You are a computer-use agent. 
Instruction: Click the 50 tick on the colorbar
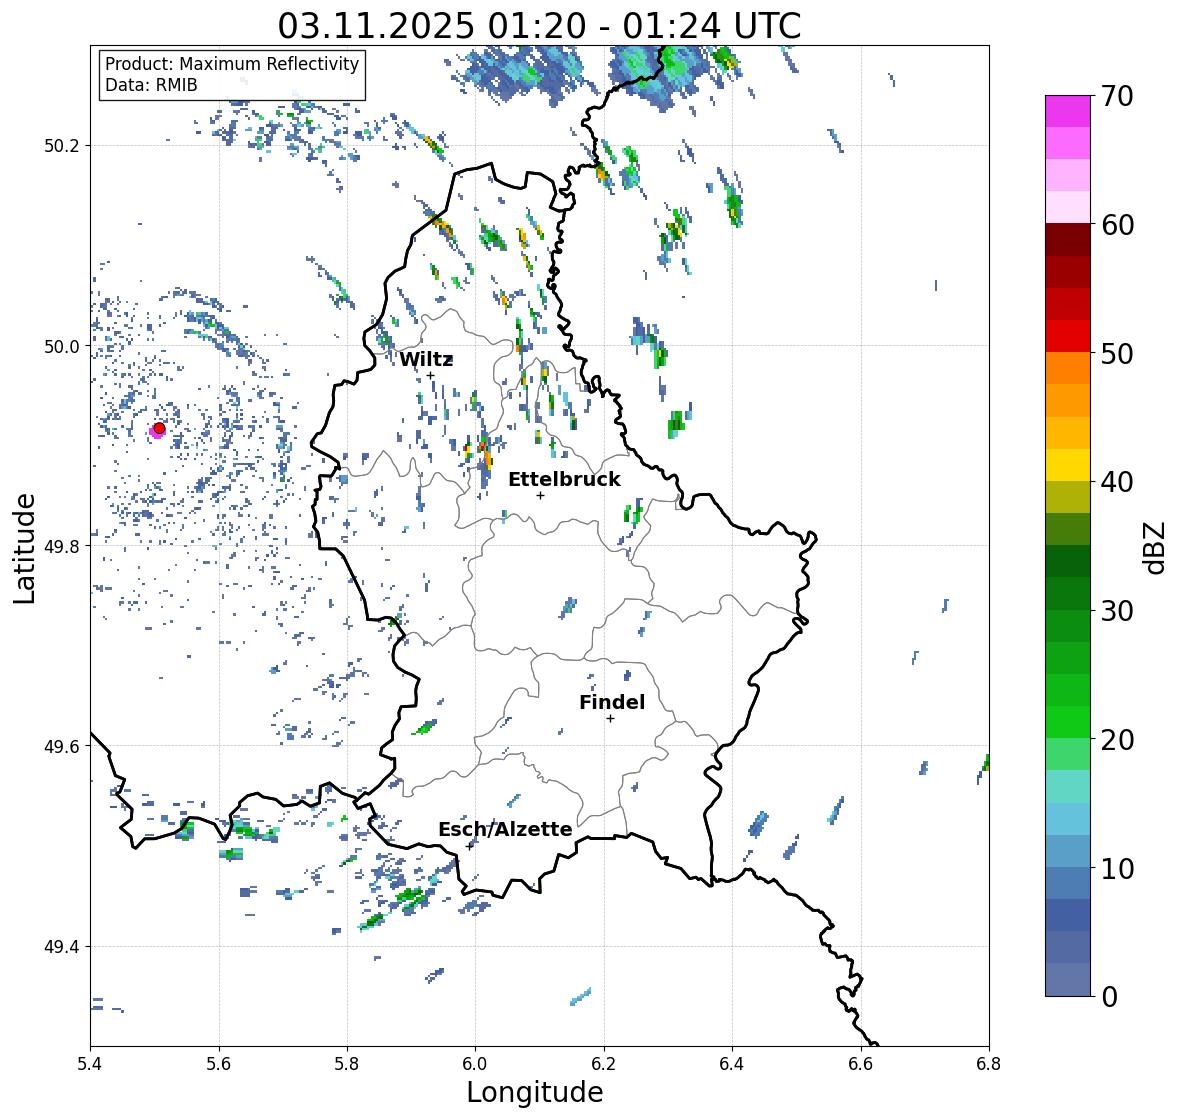(x=1117, y=353)
